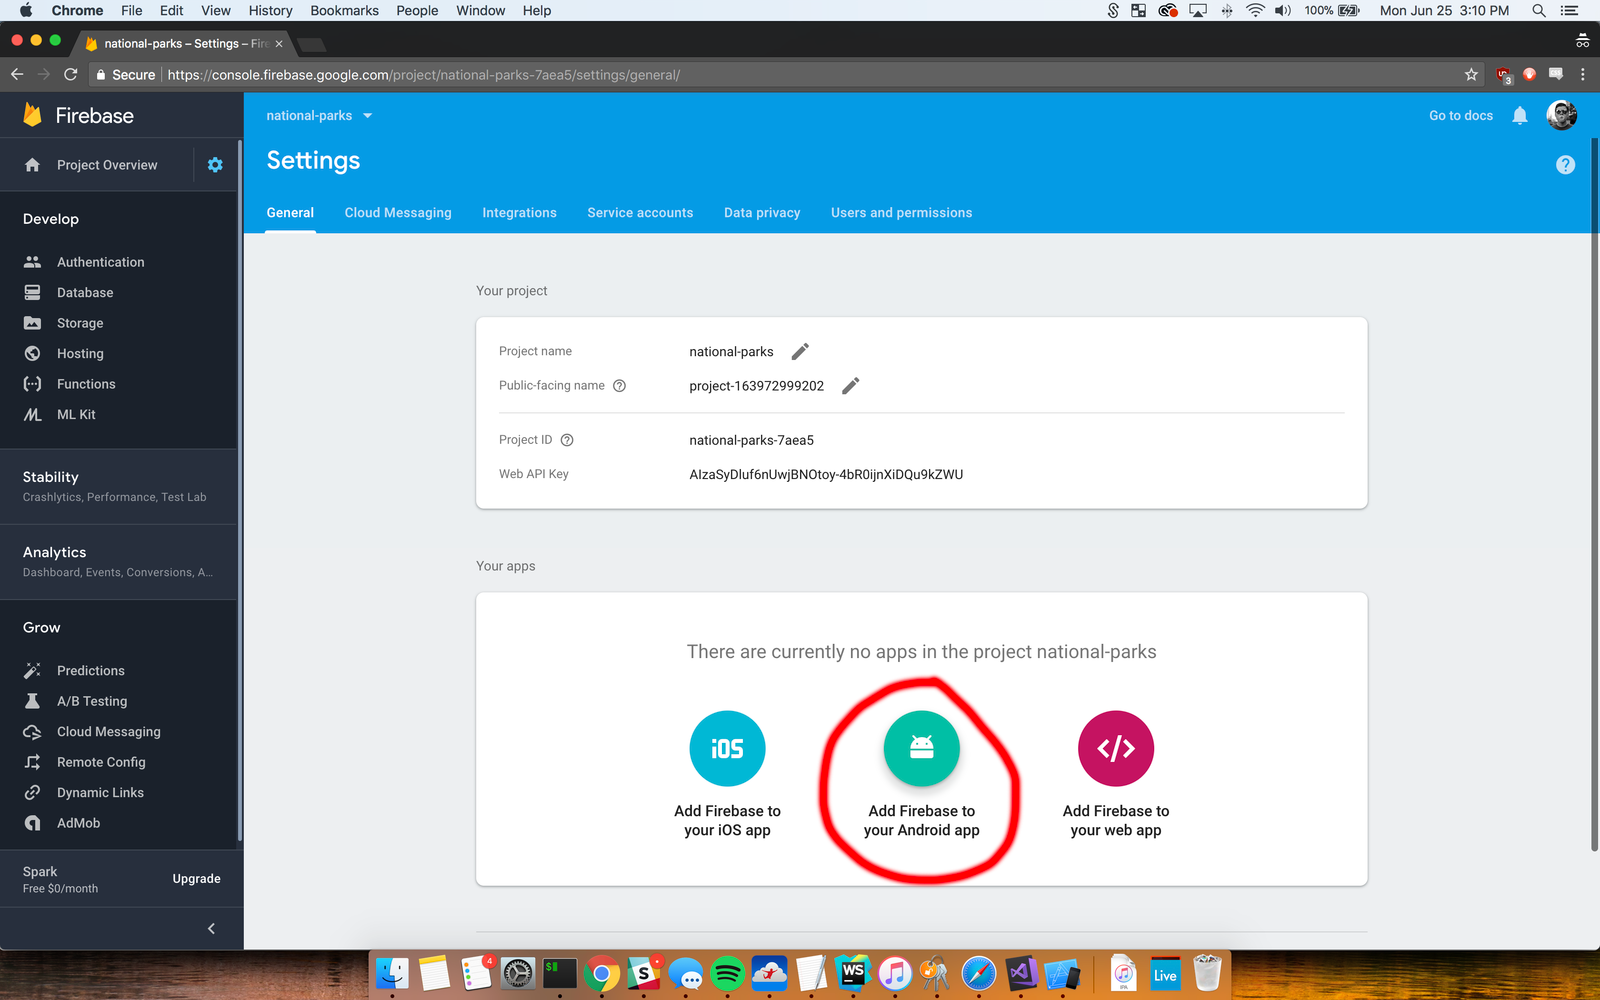The image size is (1600, 1000).
Task: Collapse the Develop section header
Action: tap(51, 219)
